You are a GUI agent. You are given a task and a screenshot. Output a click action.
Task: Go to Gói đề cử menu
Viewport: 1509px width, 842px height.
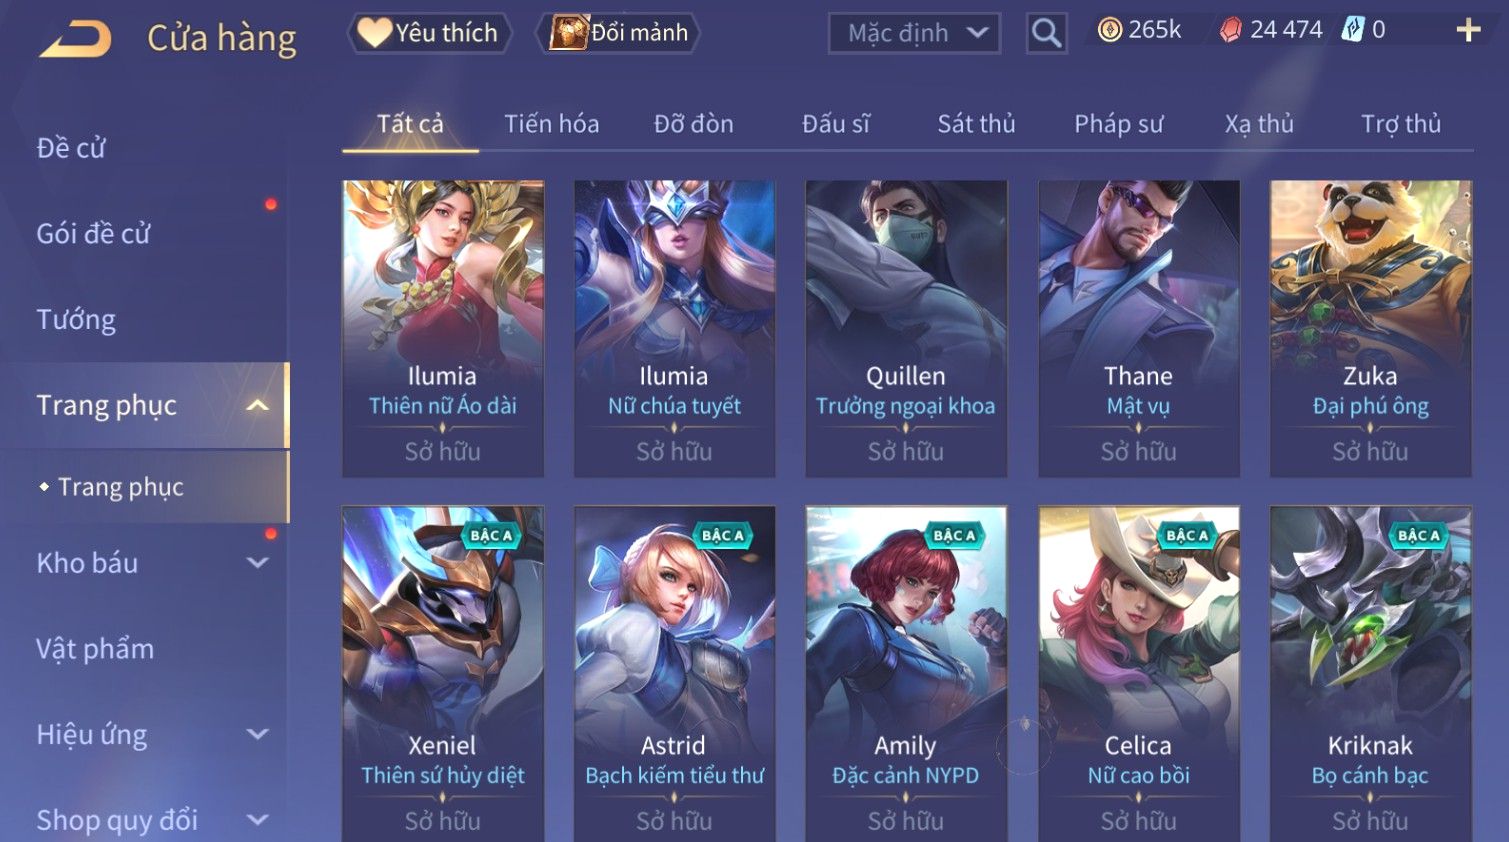click(x=93, y=234)
